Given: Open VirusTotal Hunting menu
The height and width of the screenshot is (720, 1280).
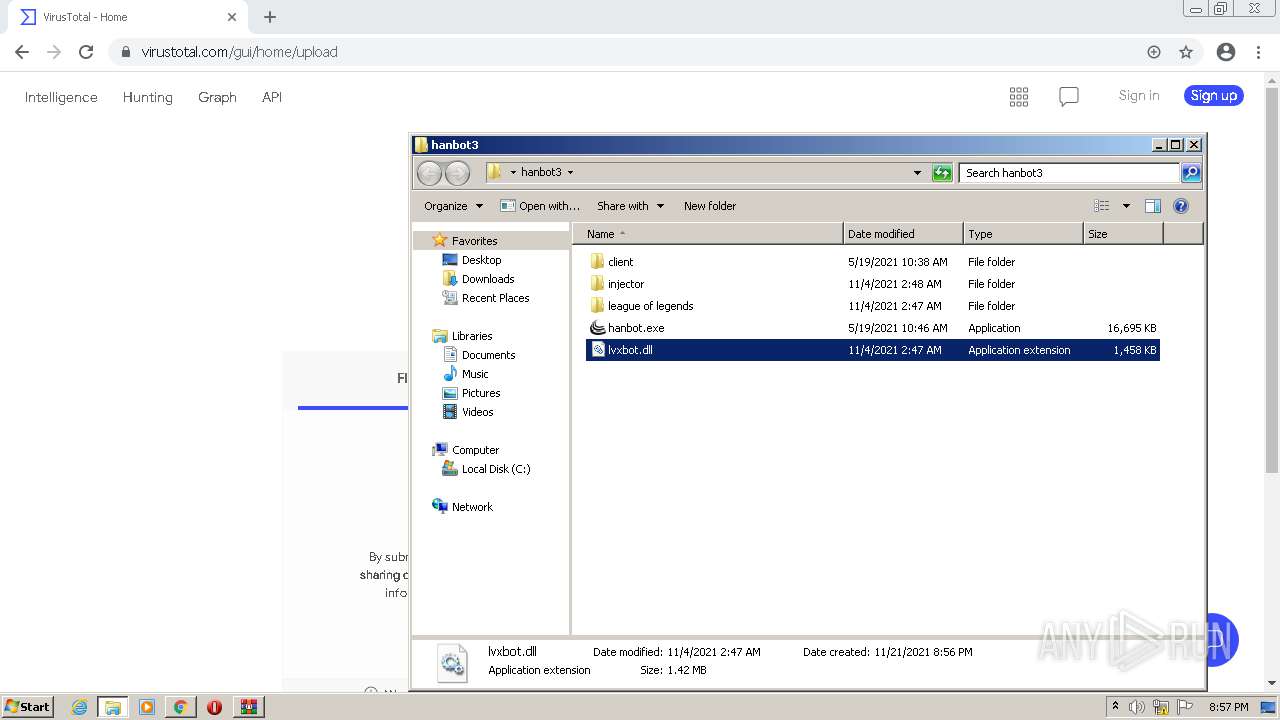Looking at the screenshot, I should pos(147,97).
